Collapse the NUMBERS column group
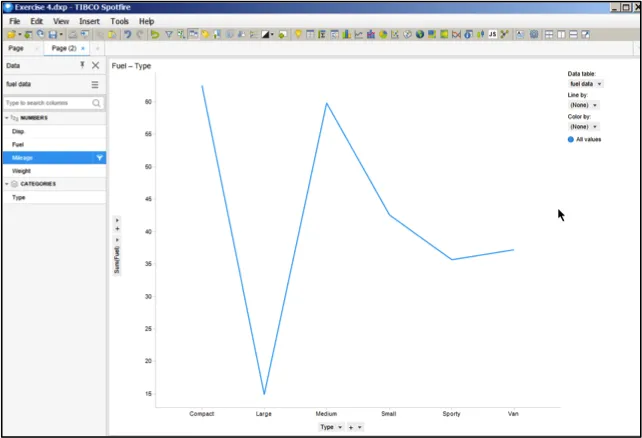Image resolution: width=642 pixels, height=438 pixels. tap(7, 118)
